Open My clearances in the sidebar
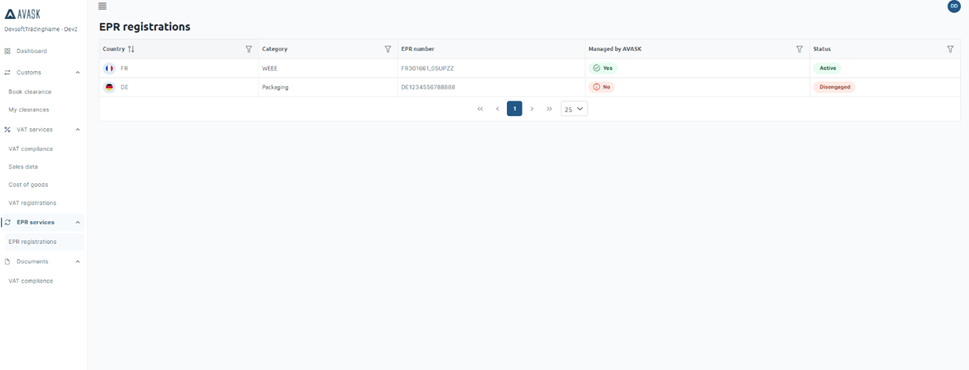Screen dimensions: 969x370 [x=28, y=109]
